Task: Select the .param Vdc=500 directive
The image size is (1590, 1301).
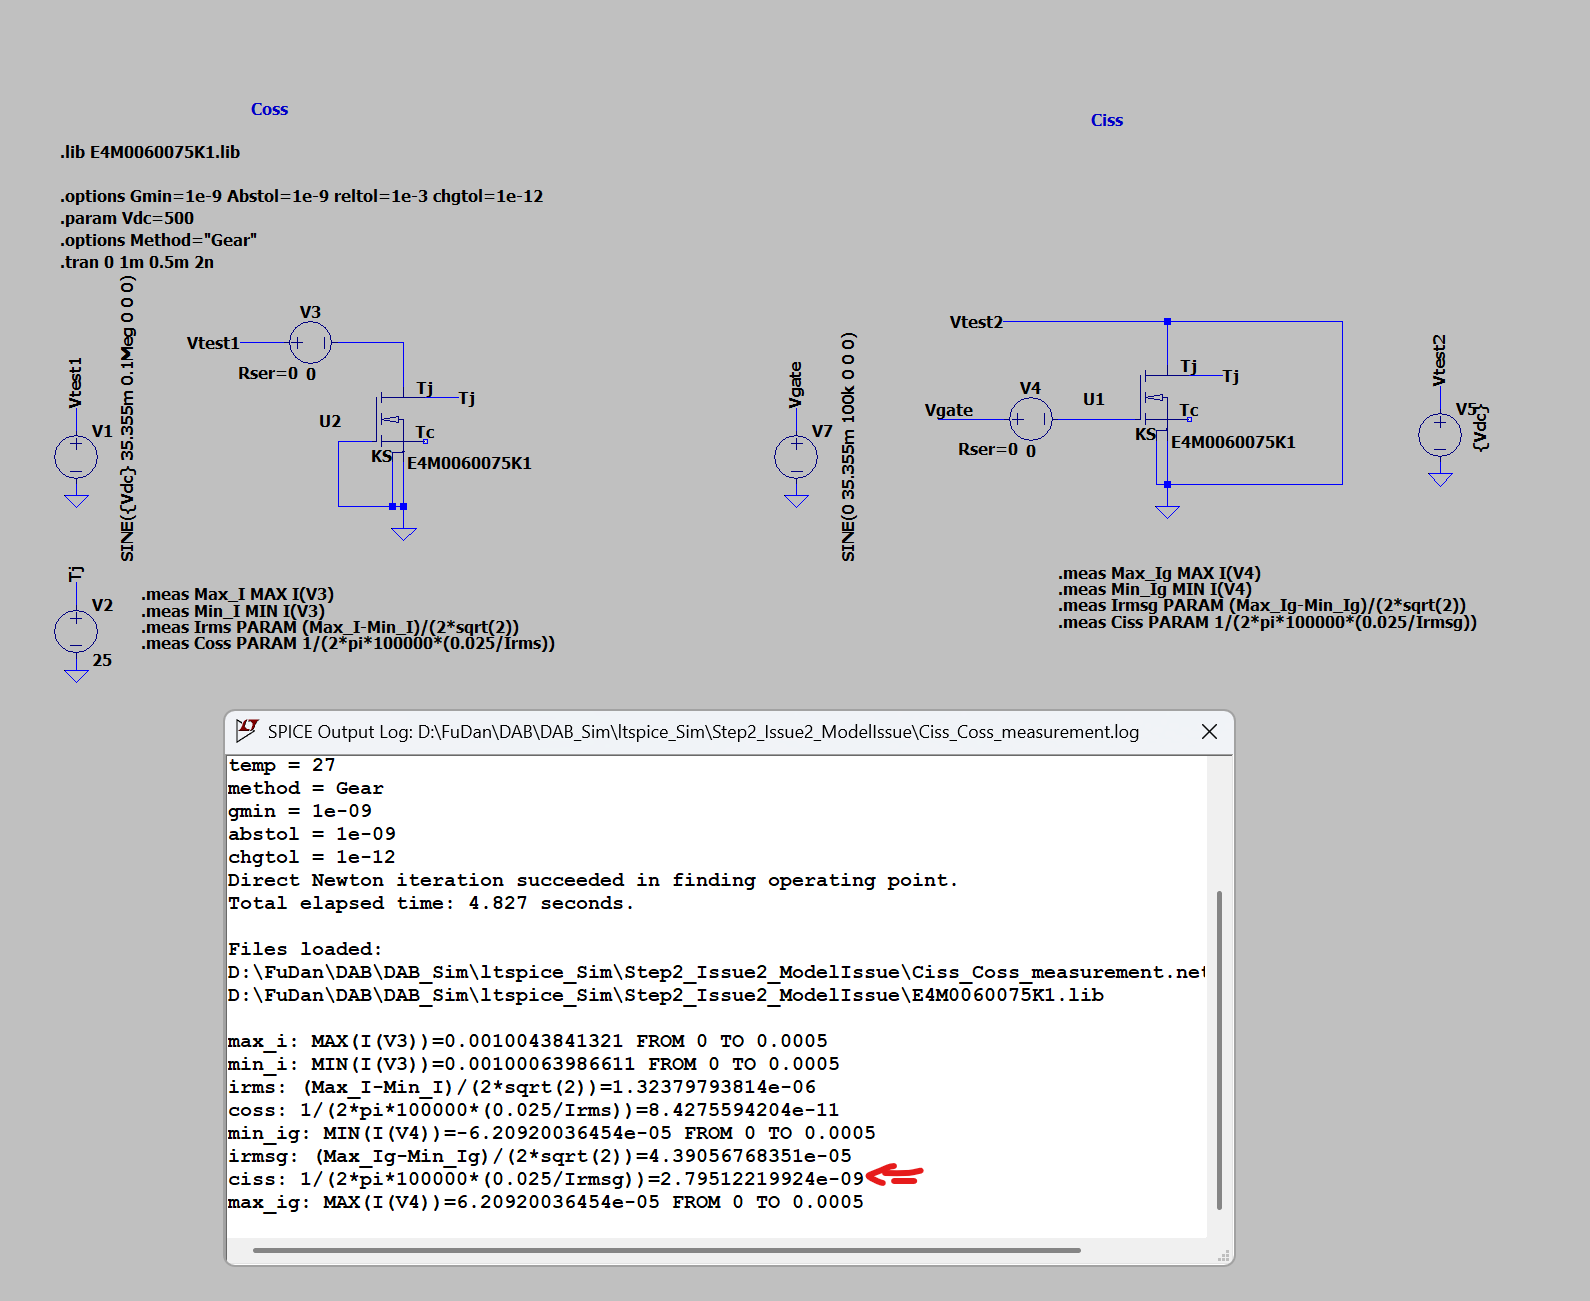Action: pos(127,218)
